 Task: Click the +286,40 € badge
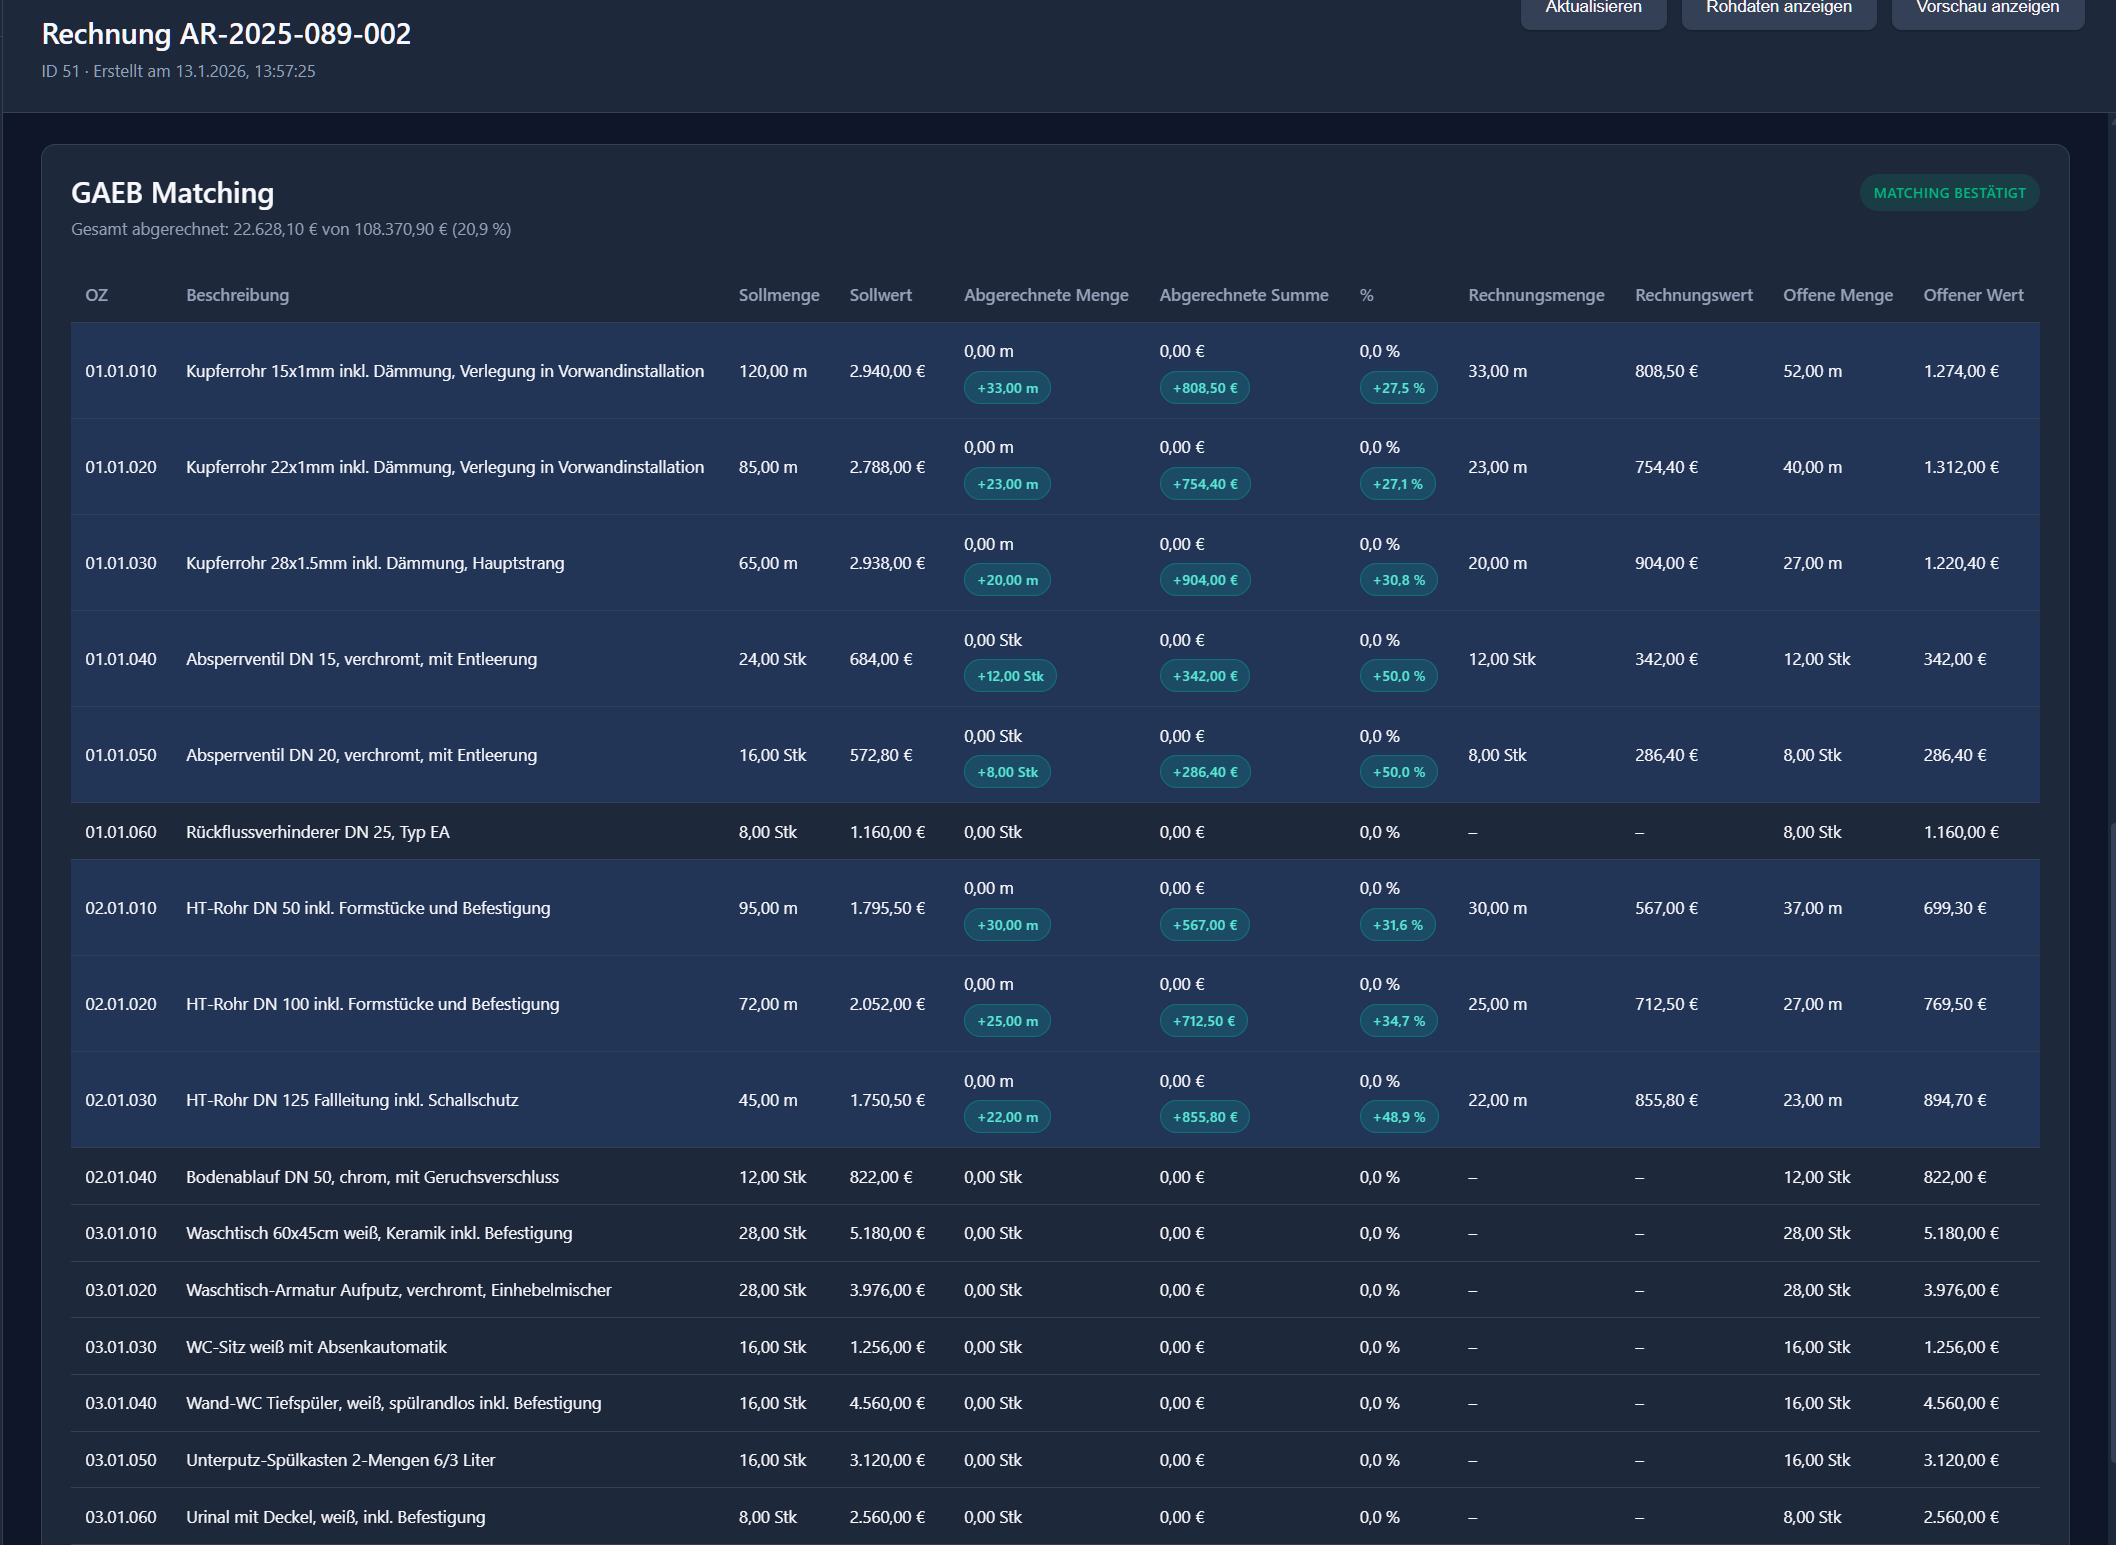click(x=1204, y=772)
